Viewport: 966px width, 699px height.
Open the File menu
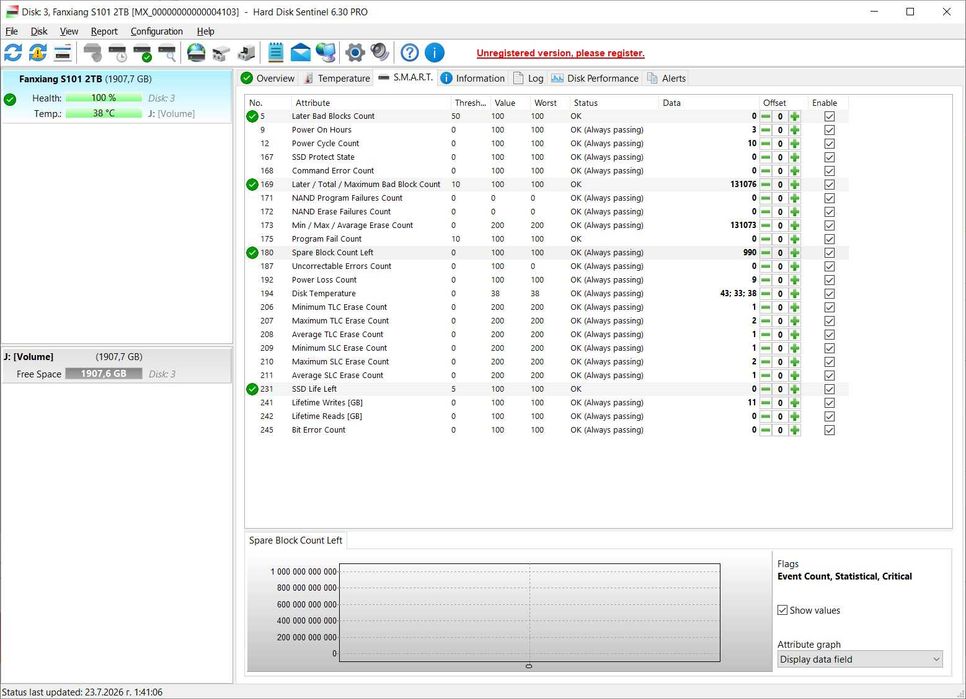point(12,31)
